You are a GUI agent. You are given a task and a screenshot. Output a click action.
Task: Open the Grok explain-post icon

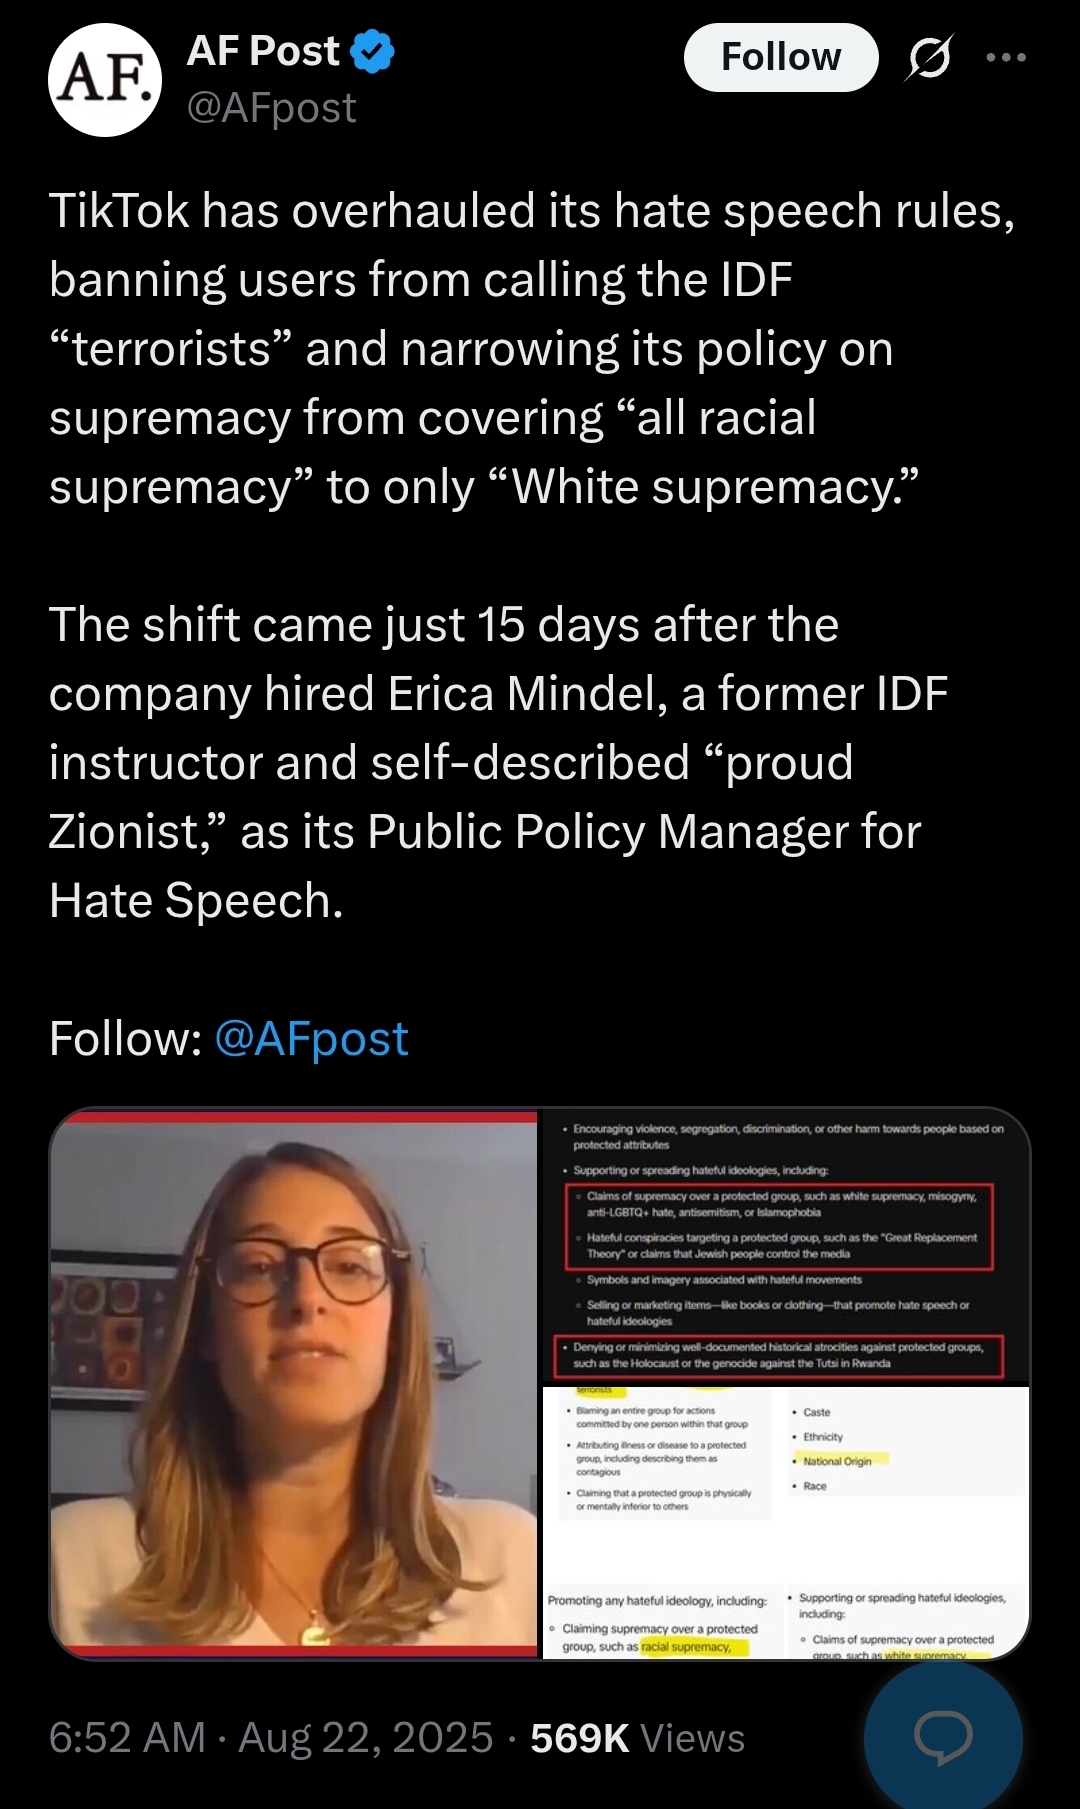tap(929, 58)
